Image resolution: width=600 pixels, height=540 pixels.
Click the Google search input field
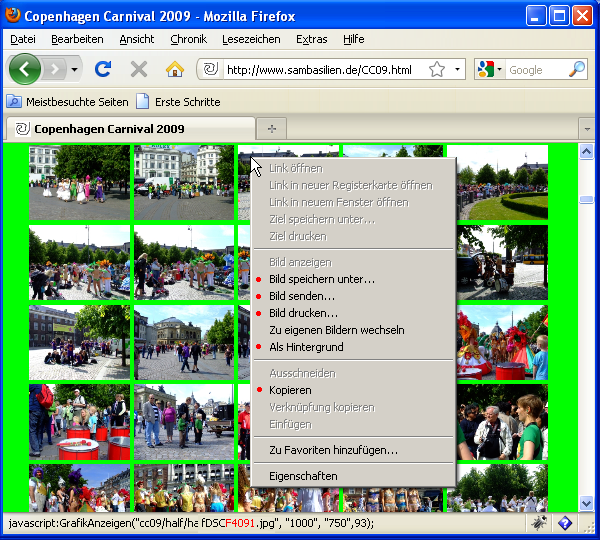pyautogui.click(x=535, y=70)
